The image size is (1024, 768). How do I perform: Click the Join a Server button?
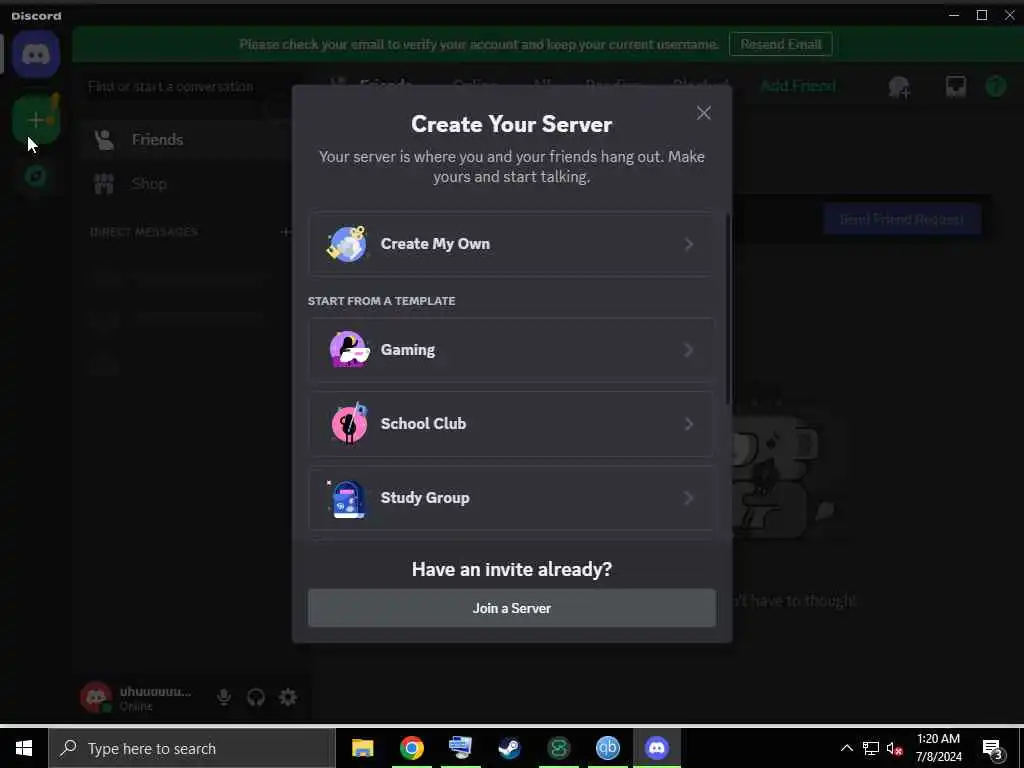coord(511,608)
